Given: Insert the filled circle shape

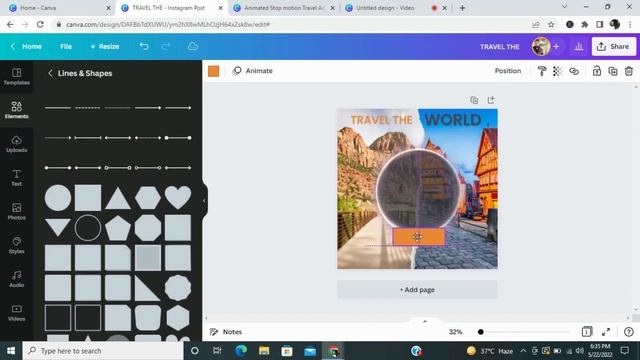Looking at the screenshot, I should [58, 198].
